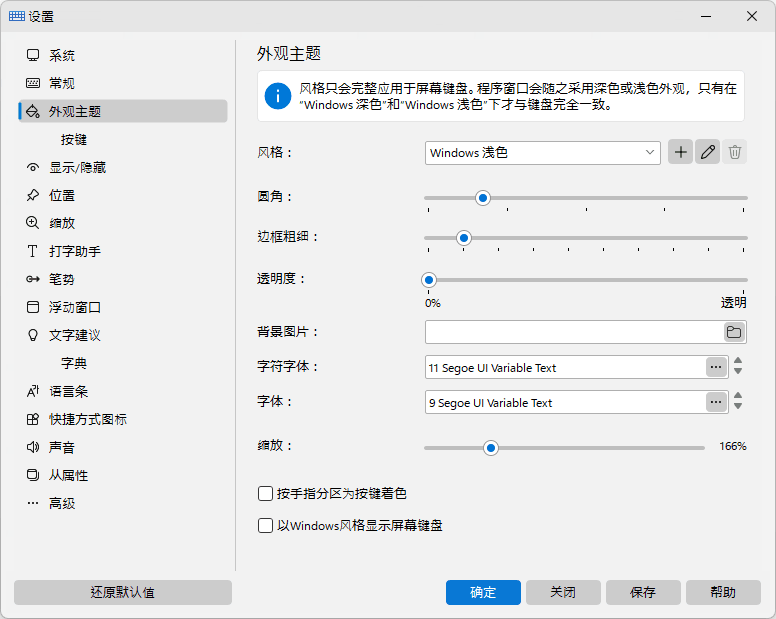This screenshot has width=776, height=619.
Task: Click the pencil edit style icon
Action: click(x=707, y=152)
